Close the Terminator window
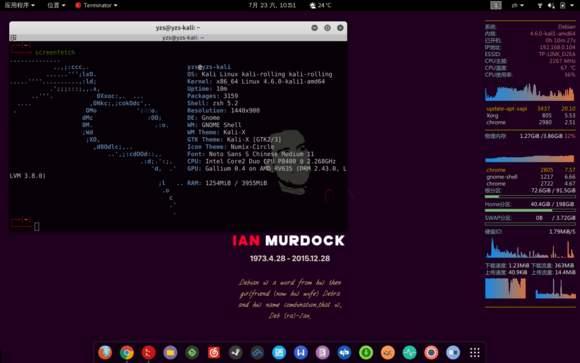The width and height of the screenshot is (580, 363). (340, 28)
